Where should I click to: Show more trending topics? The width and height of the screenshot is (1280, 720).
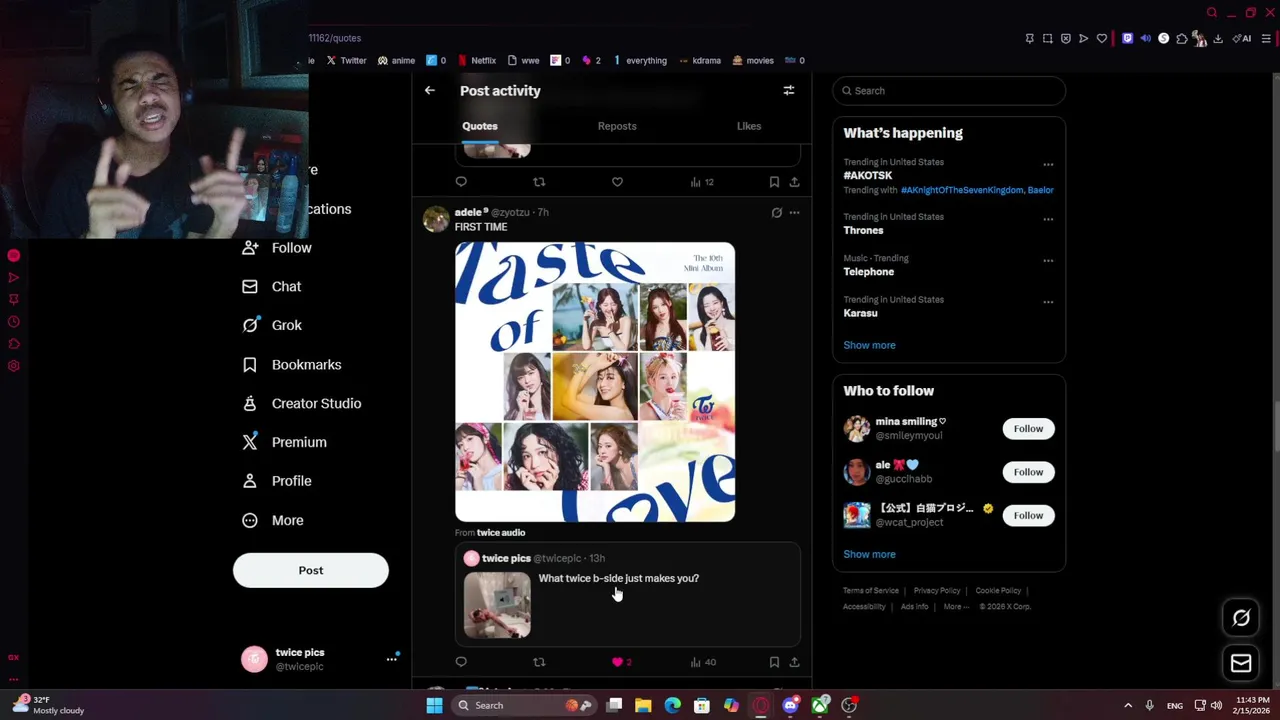[869, 345]
